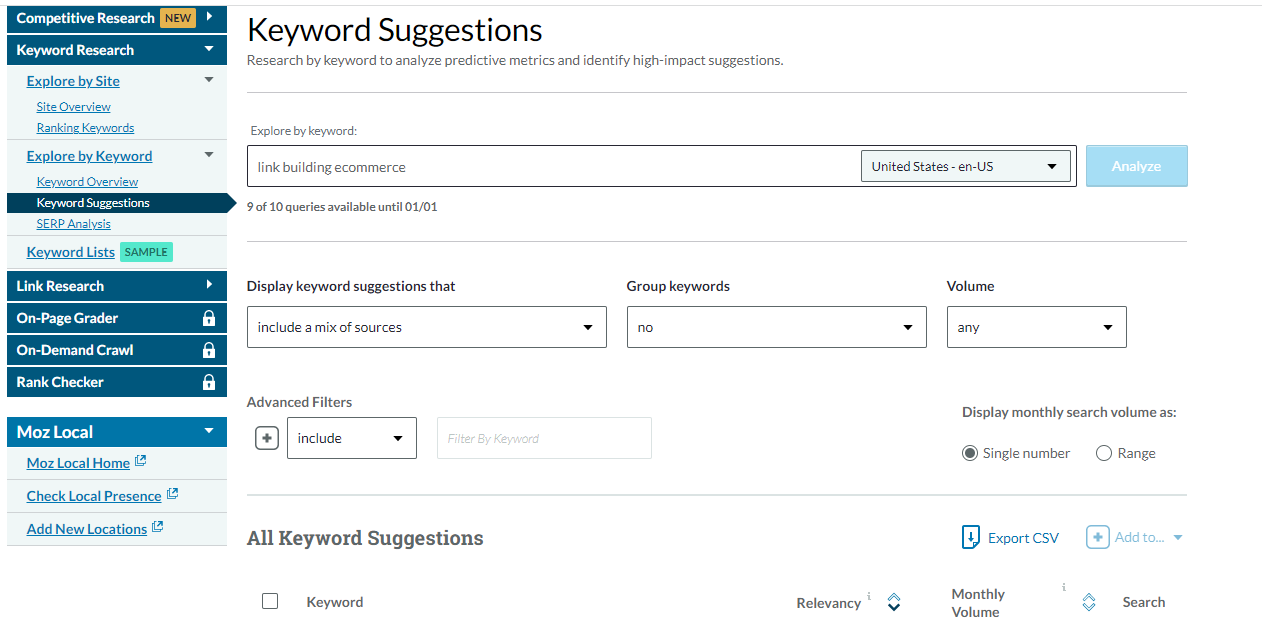Image resolution: width=1262 pixels, height=626 pixels.
Task: Choose Range volume display
Action: click(x=1104, y=453)
